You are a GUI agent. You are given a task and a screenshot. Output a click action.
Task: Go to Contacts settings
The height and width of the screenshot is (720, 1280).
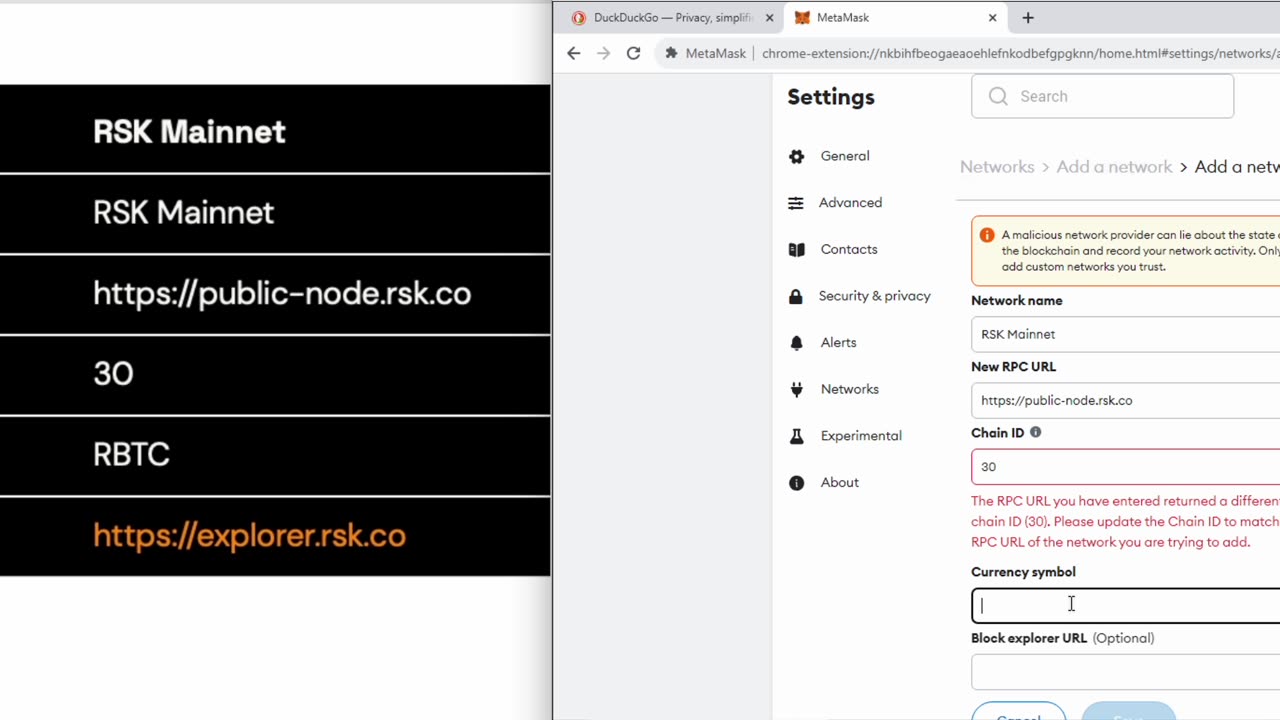(x=849, y=249)
